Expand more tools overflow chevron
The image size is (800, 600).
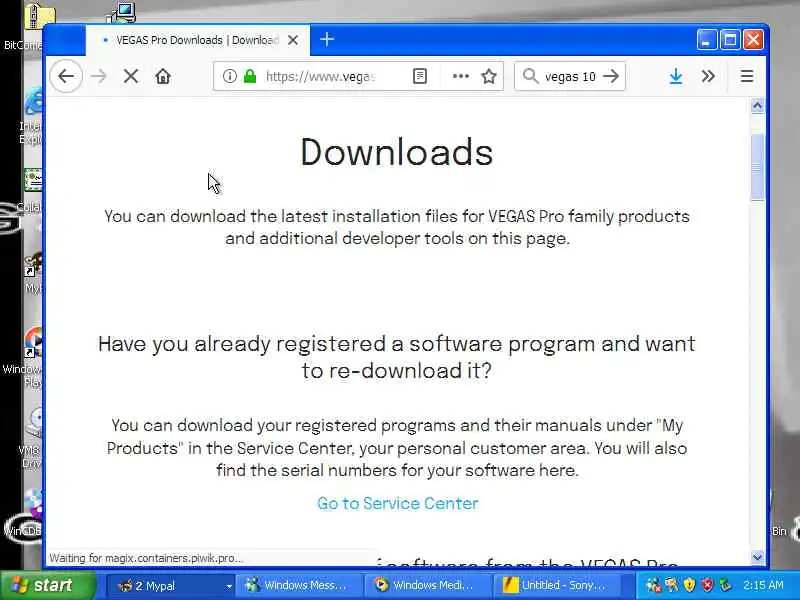(708, 77)
